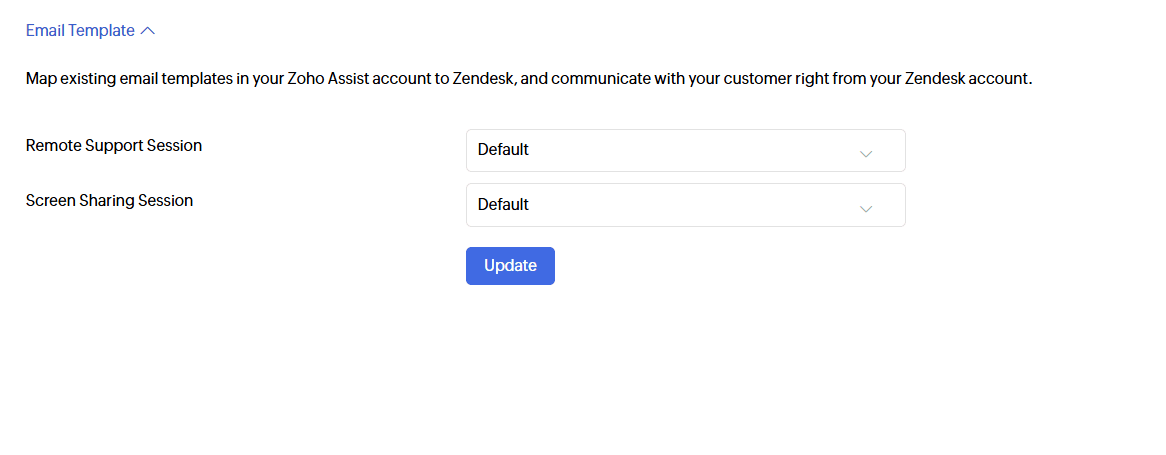
Task: Click the word "Update" on the blue button
Action: (510, 266)
